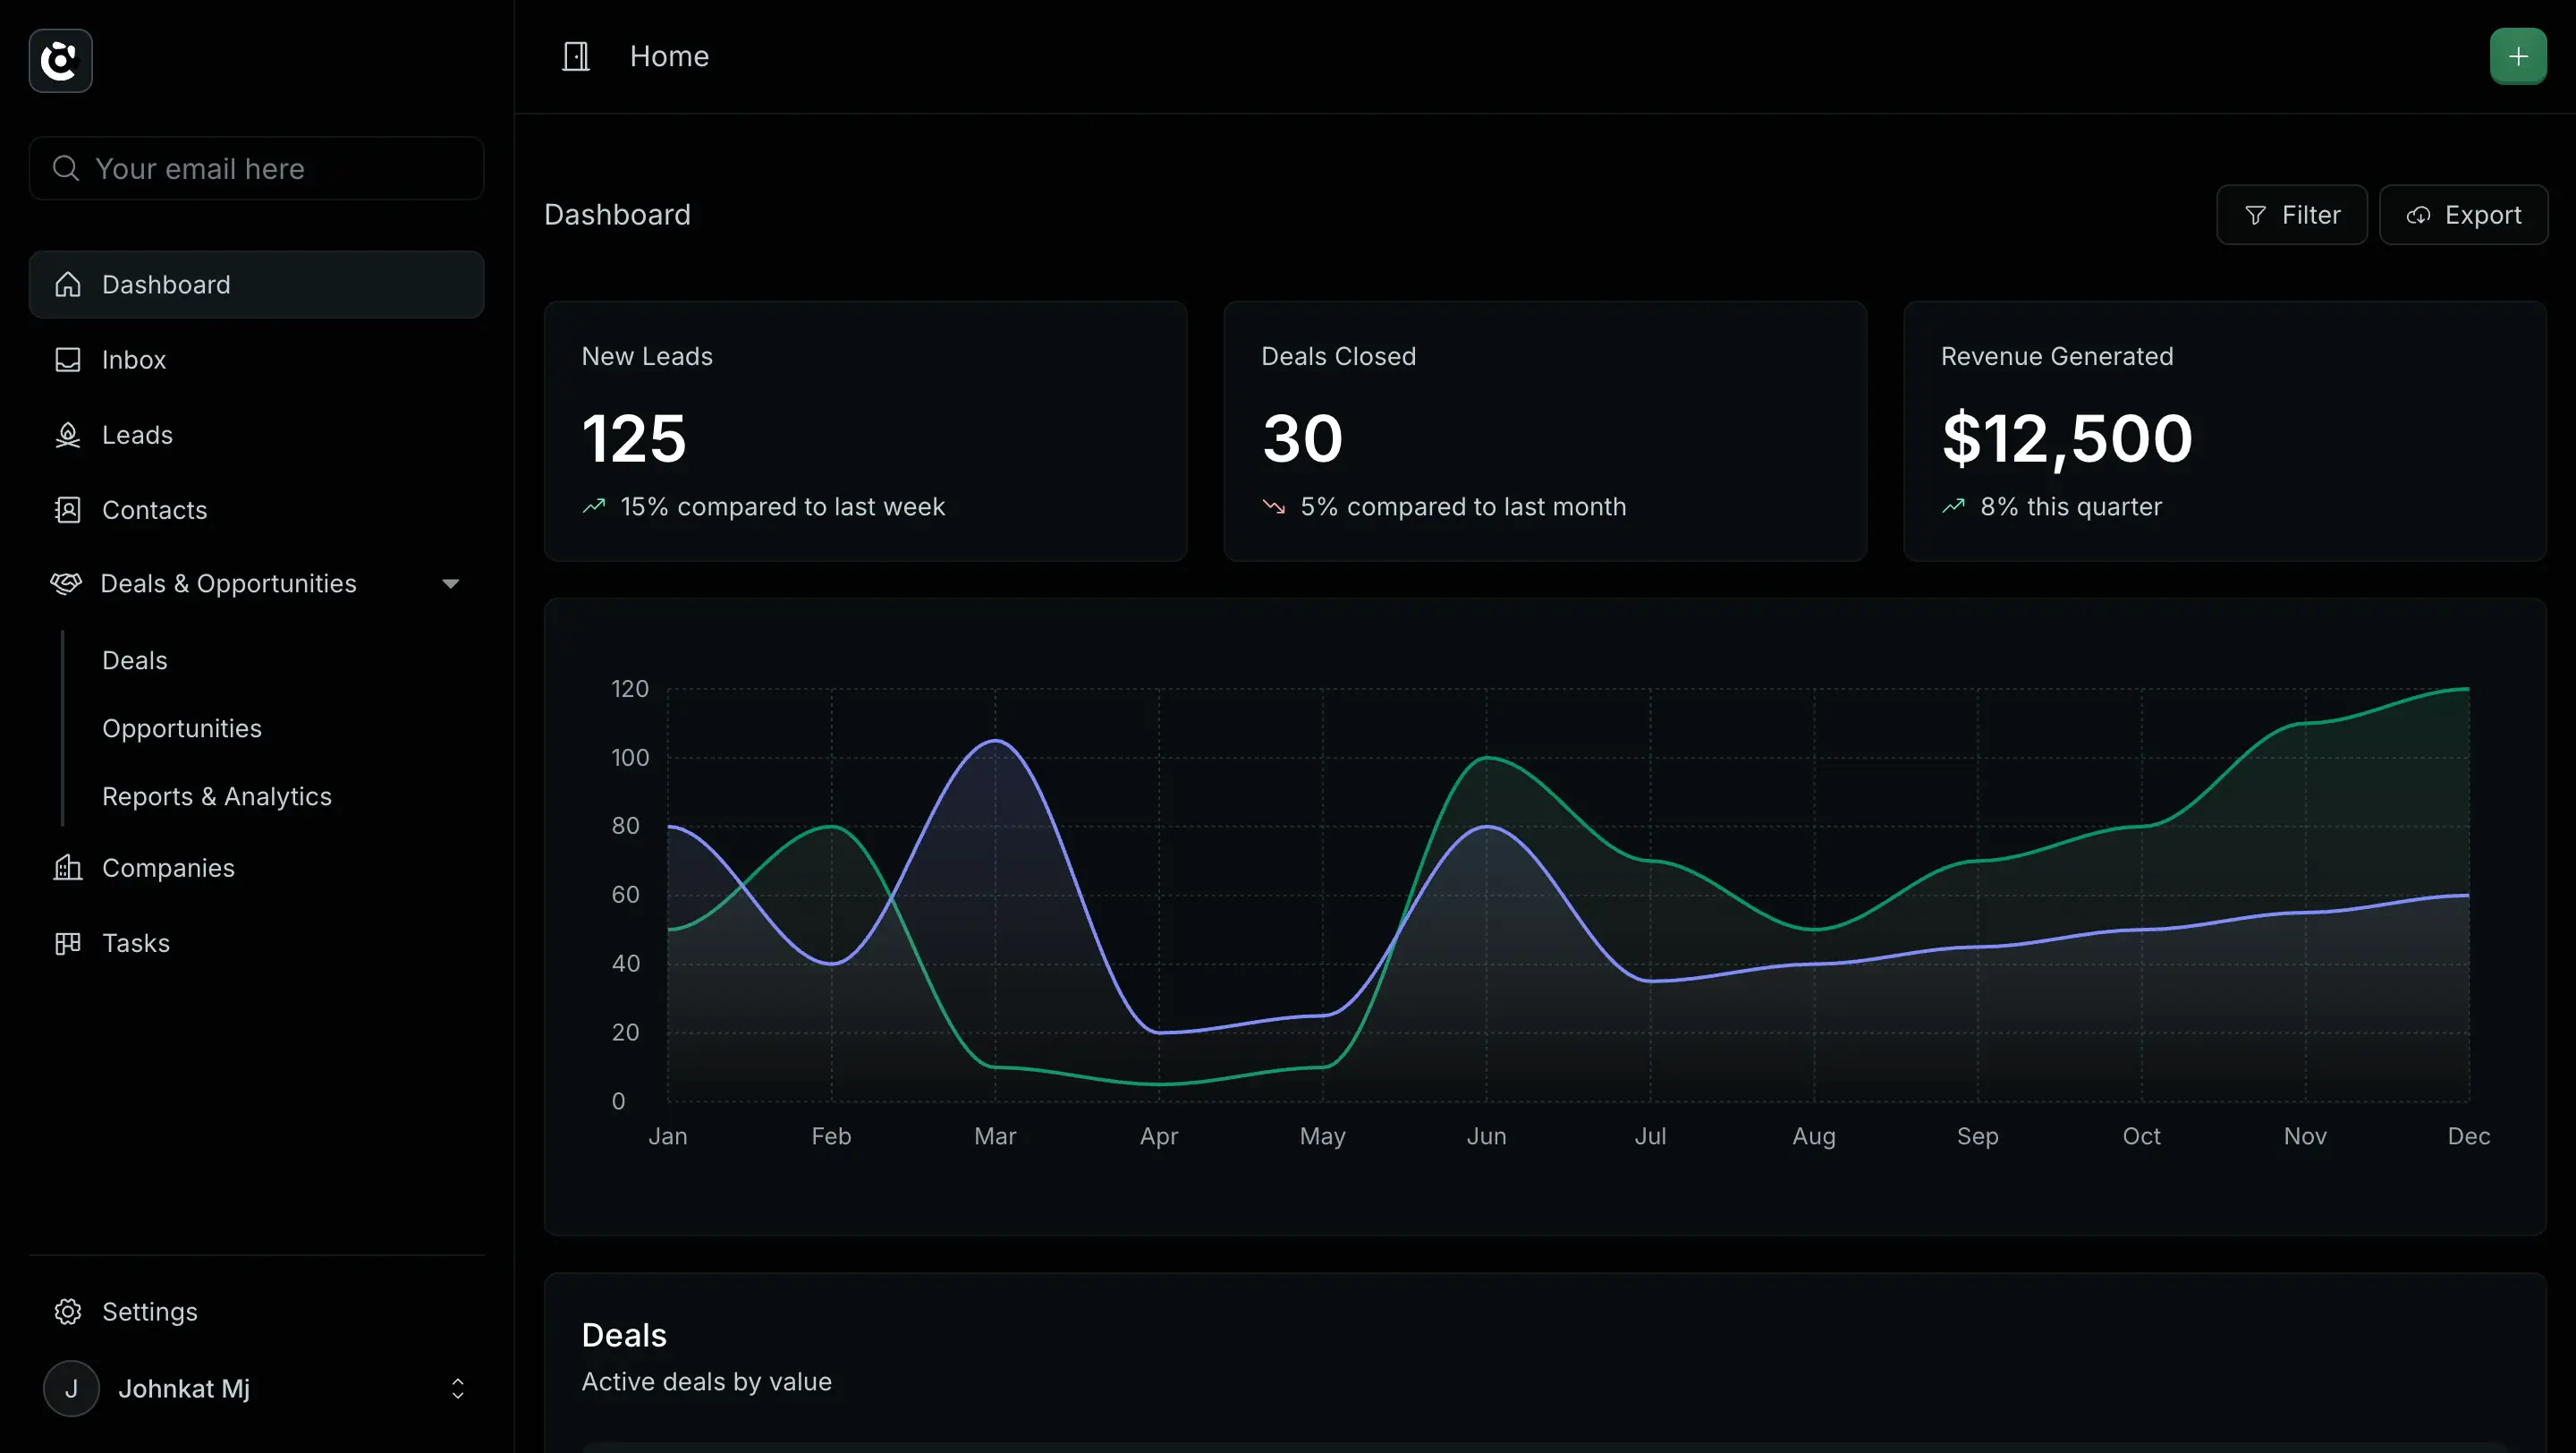Screen dimensions: 2576x1453
Task: Go to the Opportunities submenu item
Action: (182, 728)
